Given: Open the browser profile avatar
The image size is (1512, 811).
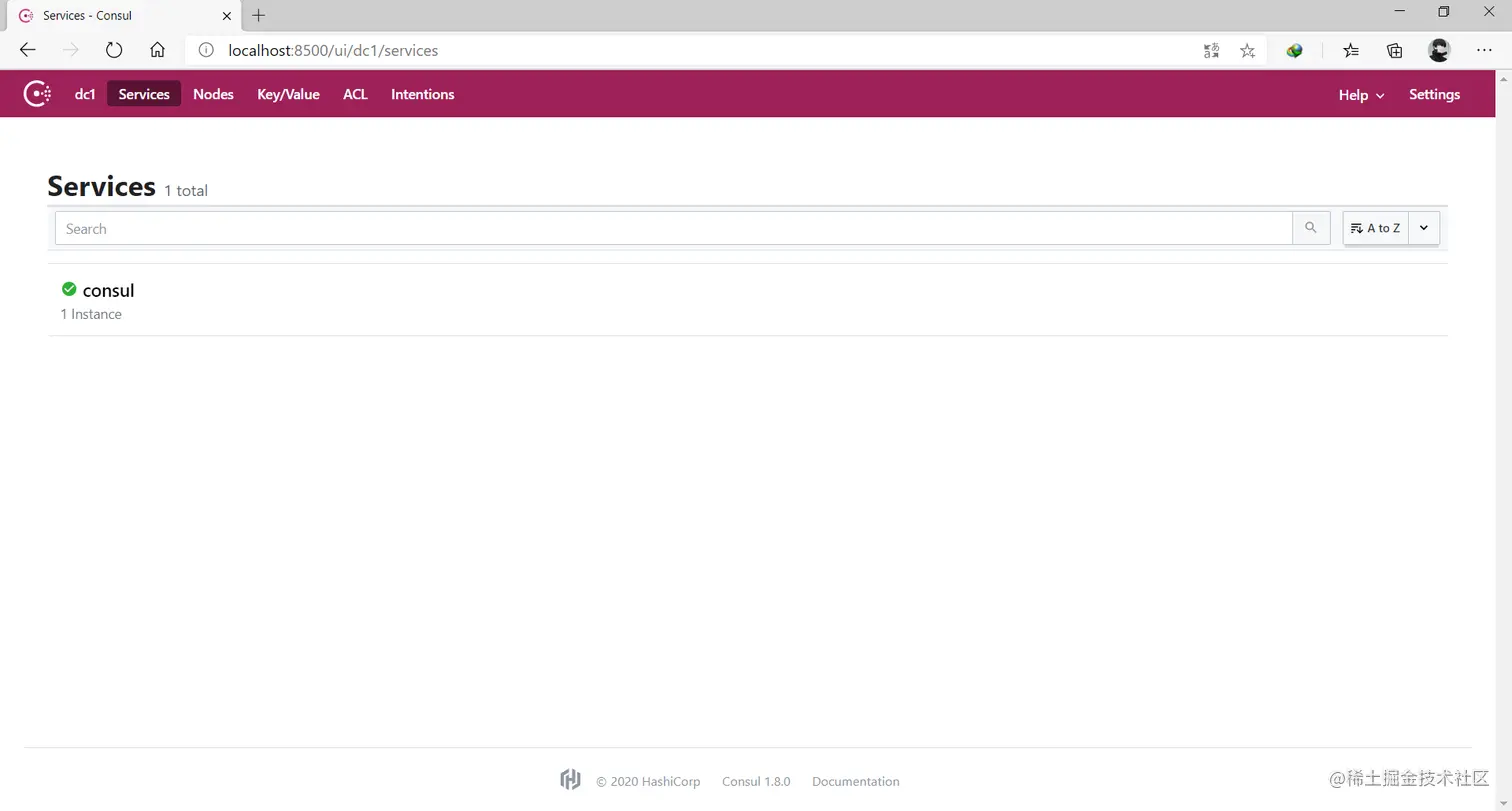Looking at the screenshot, I should tap(1439, 50).
